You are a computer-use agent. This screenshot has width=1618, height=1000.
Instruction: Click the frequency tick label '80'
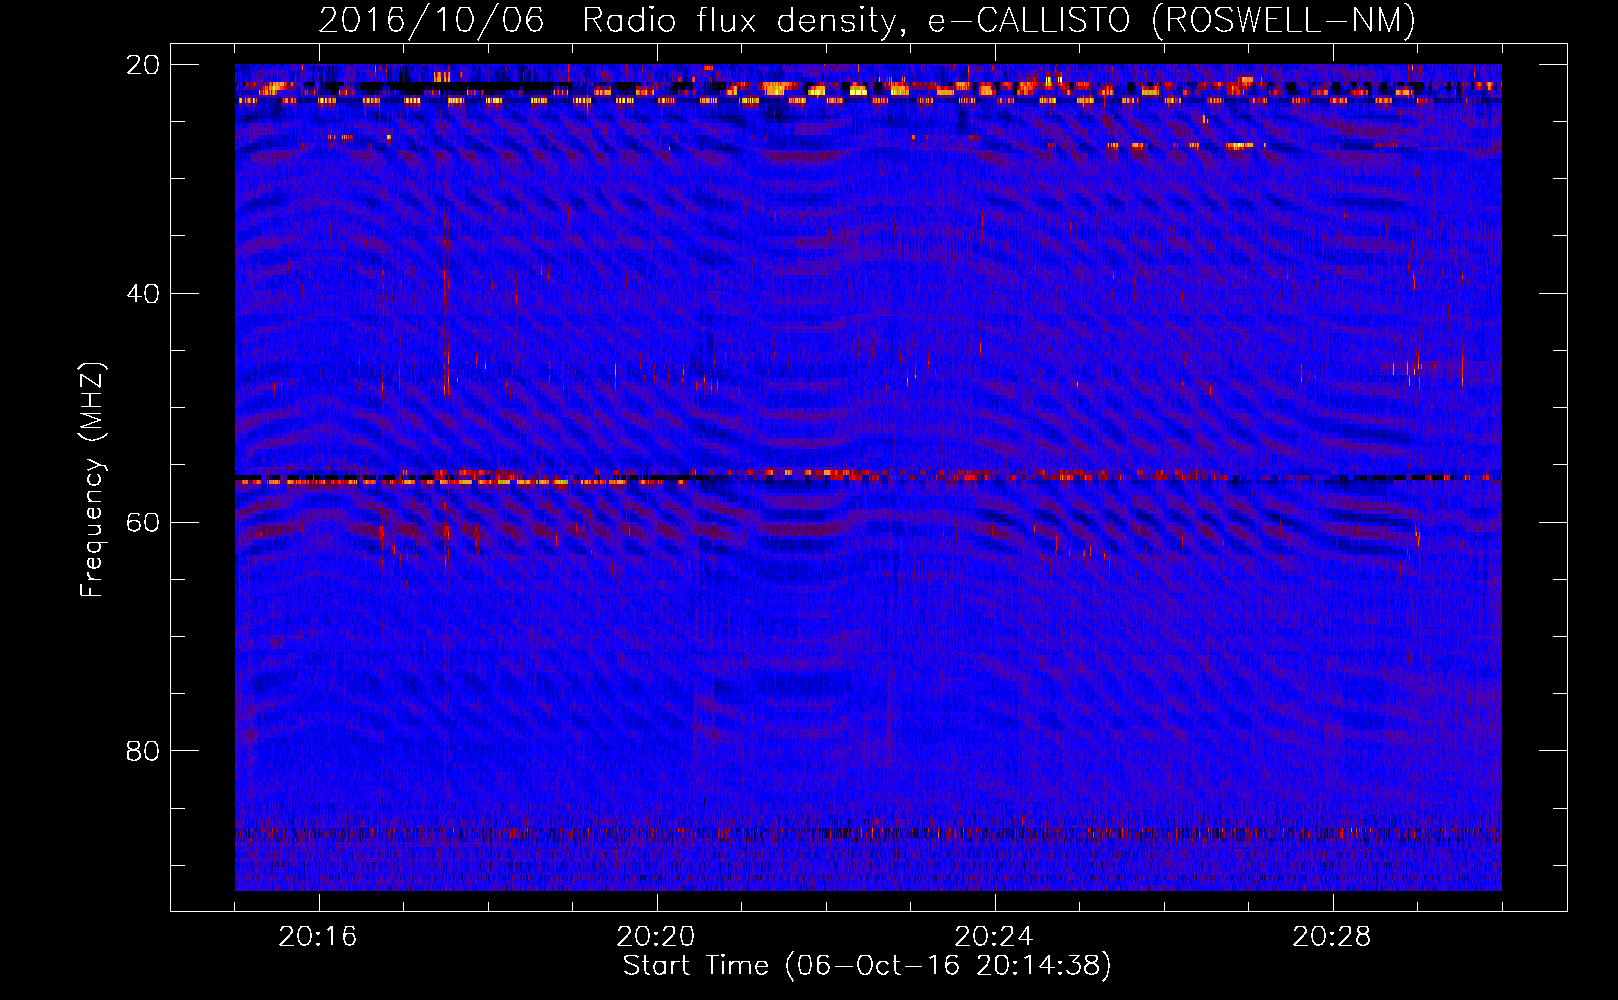pos(143,751)
